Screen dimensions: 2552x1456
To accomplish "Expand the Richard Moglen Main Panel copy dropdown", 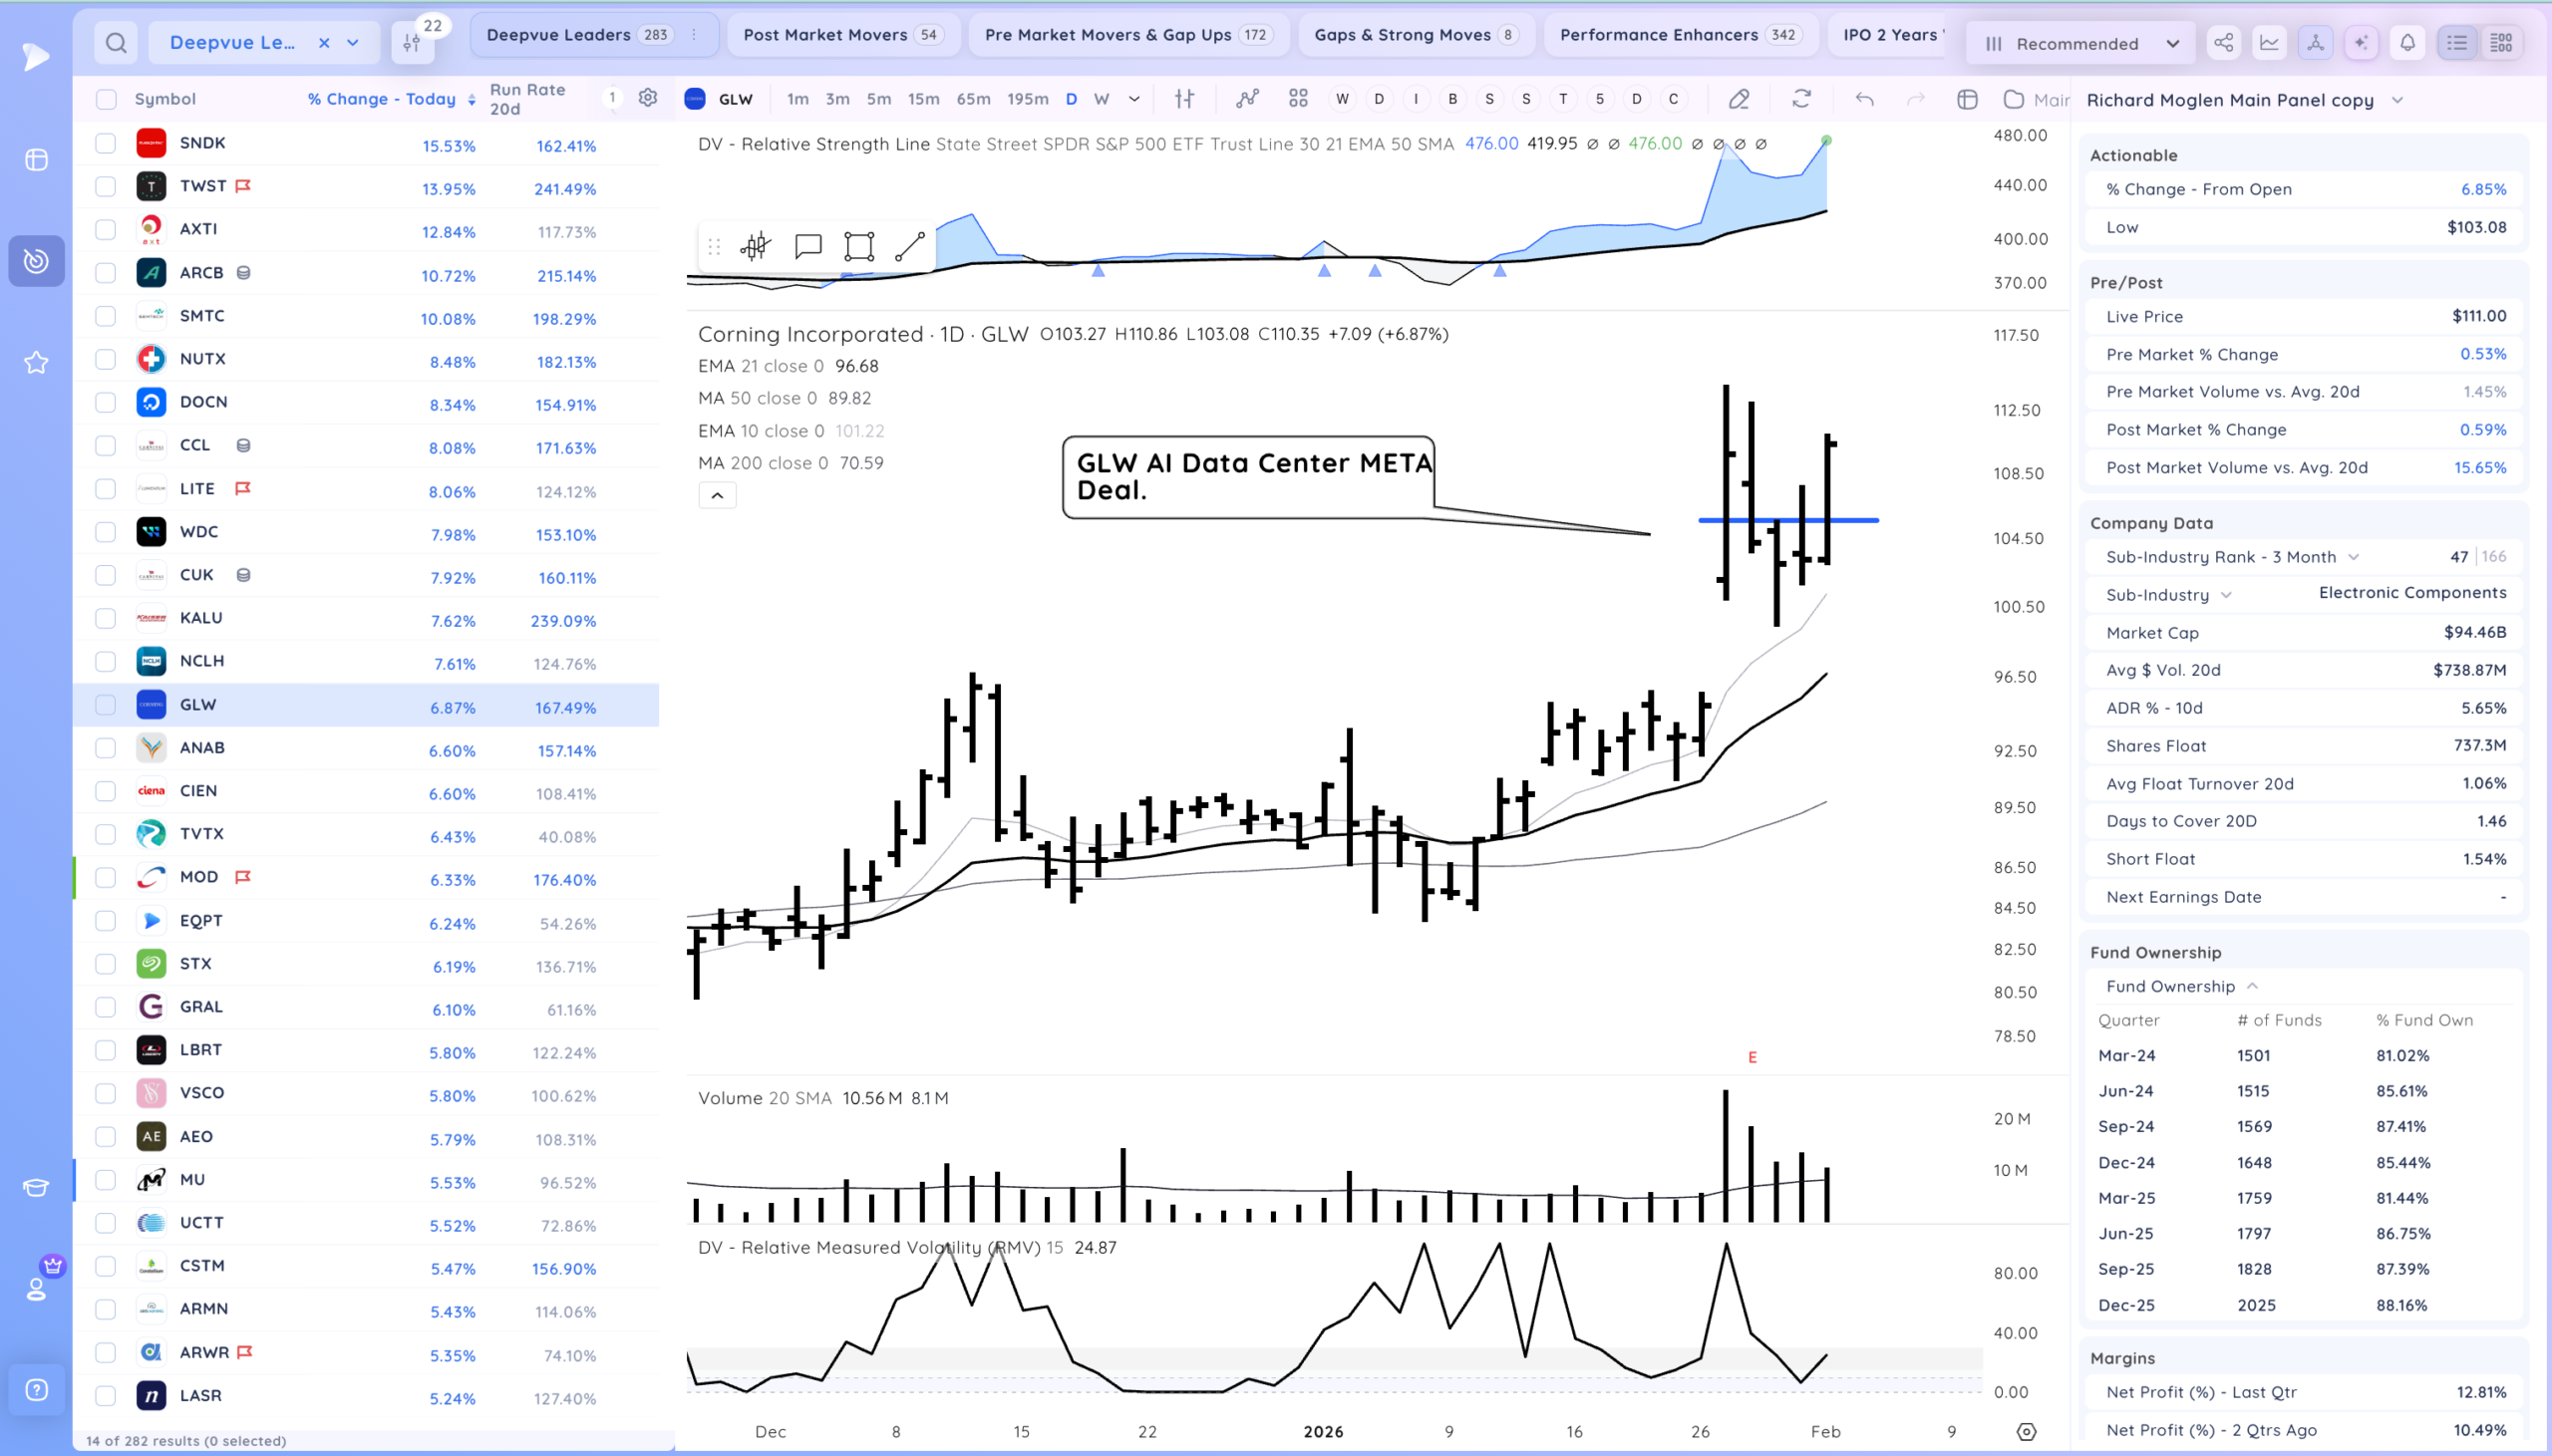I will pyautogui.click(x=2398, y=100).
